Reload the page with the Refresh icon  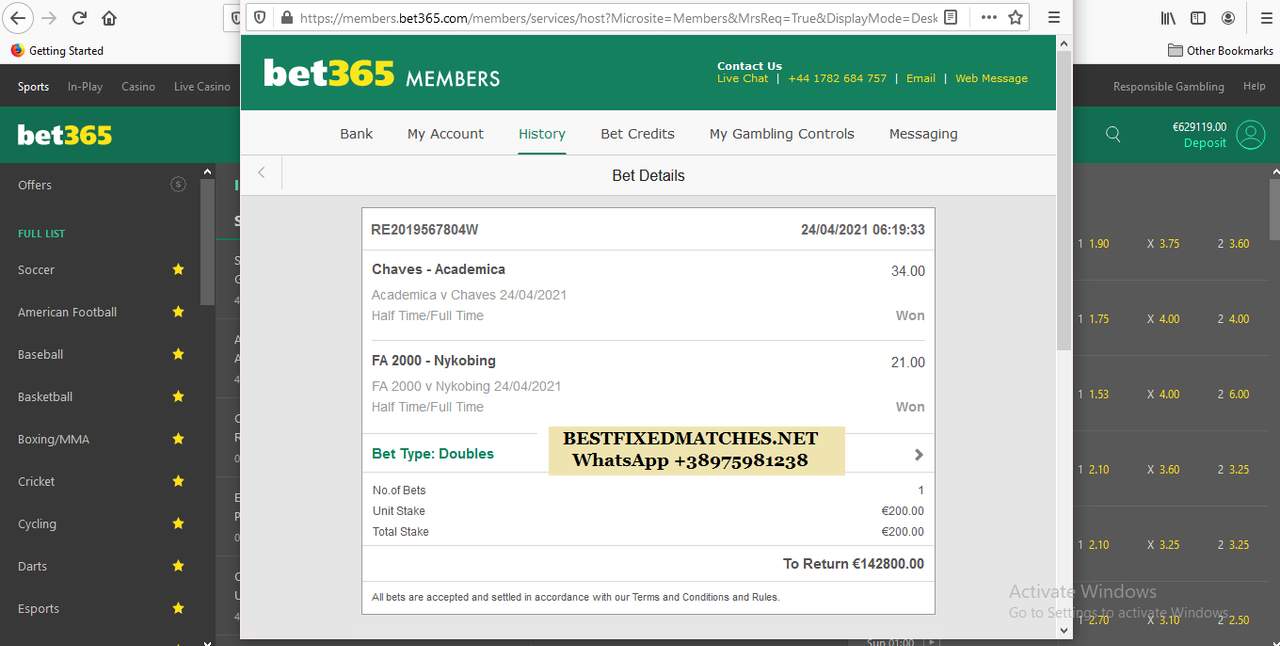[x=80, y=18]
